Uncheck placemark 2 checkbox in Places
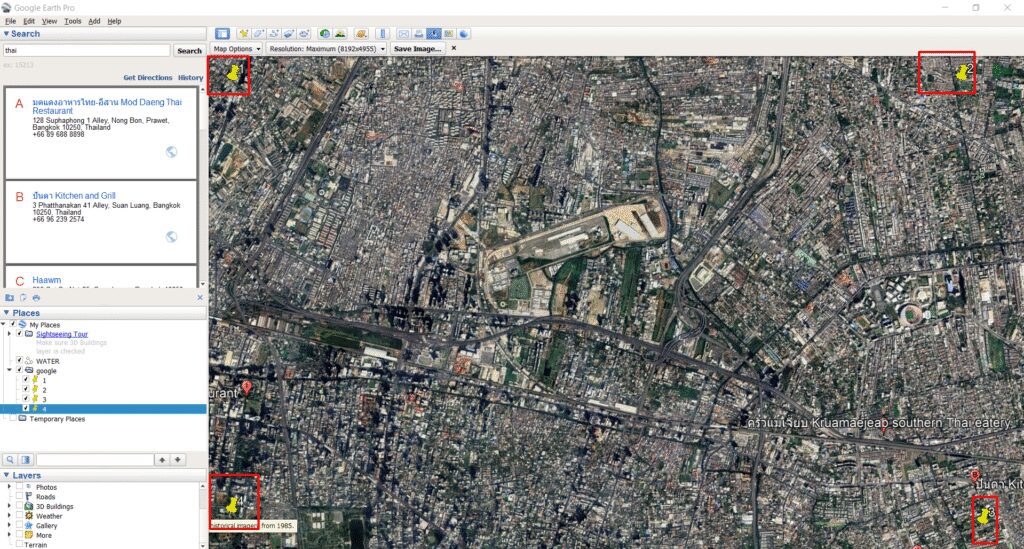The image size is (1024, 549). point(25,389)
